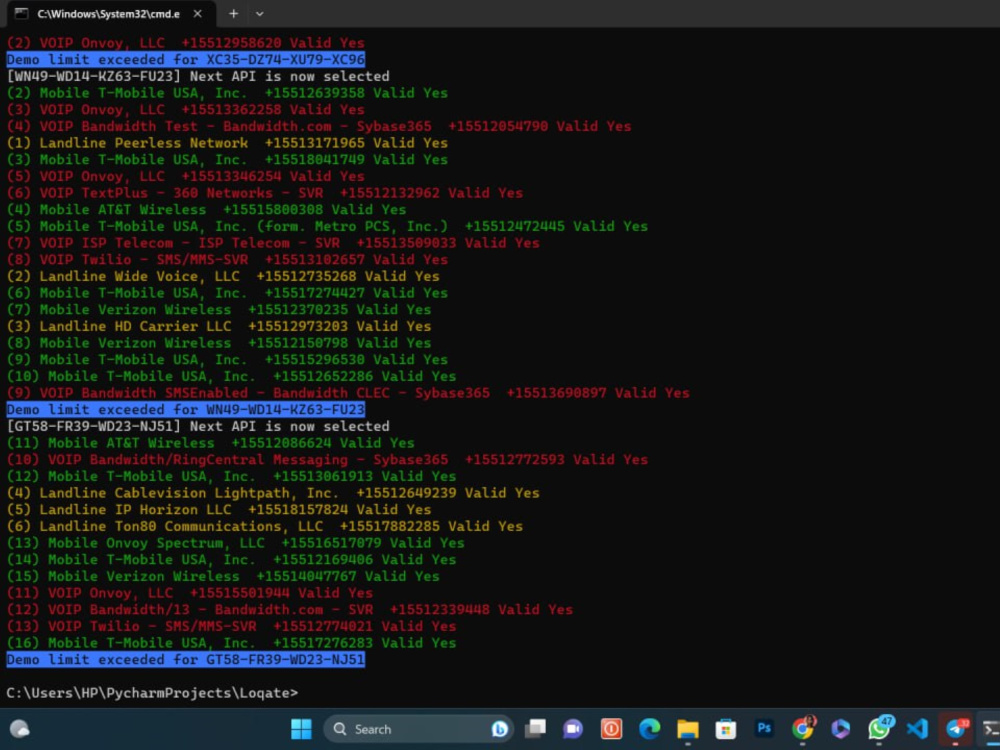Click VOIP TextPlus line +15512132962
Image resolution: width=1000 pixels, height=750 pixels.
pos(265,193)
